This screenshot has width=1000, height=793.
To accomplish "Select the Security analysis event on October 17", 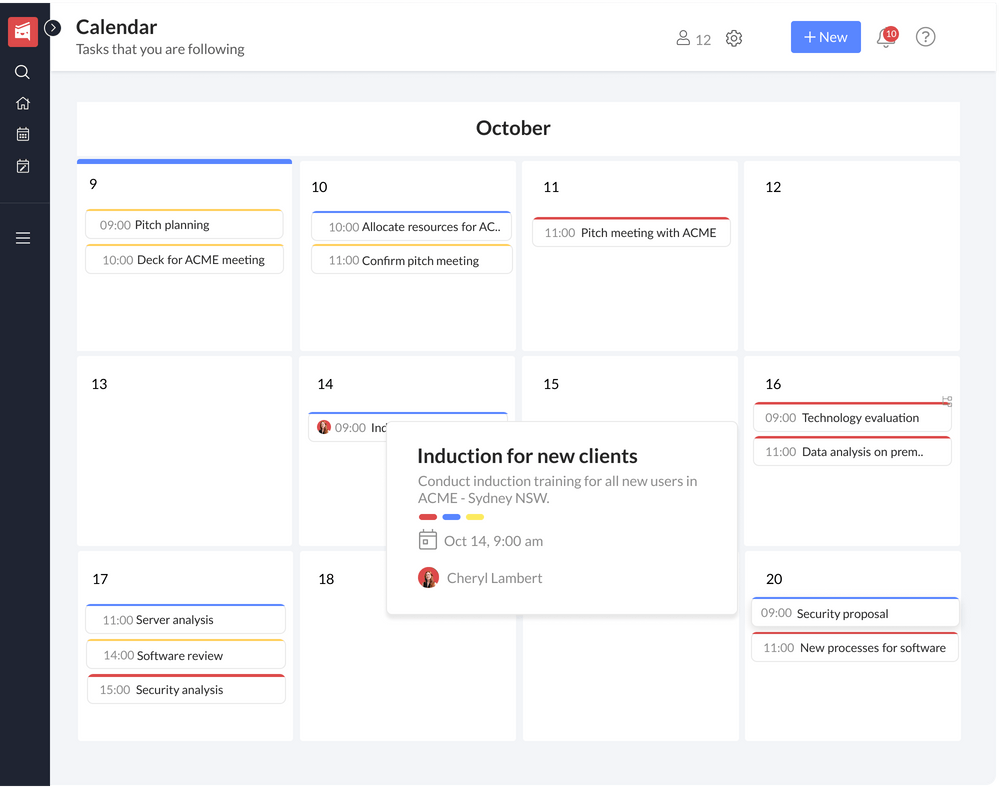I will [185, 689].
